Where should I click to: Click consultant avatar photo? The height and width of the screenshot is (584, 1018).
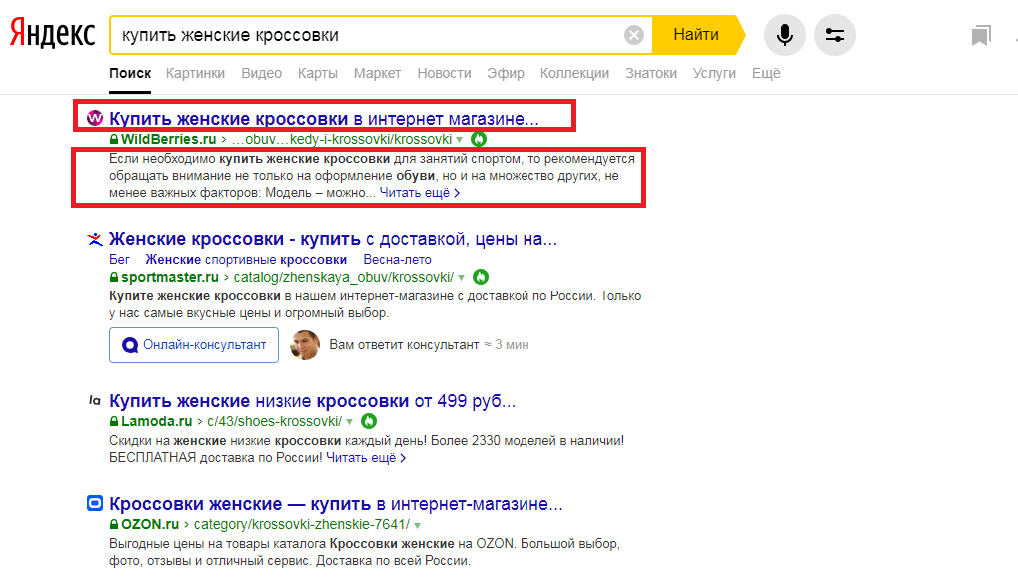pos(304,345)
